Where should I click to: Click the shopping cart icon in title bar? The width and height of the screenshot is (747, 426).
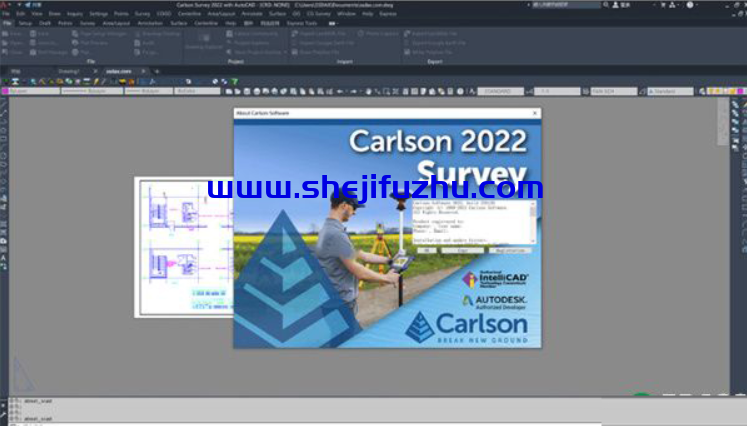coord(663,5)
